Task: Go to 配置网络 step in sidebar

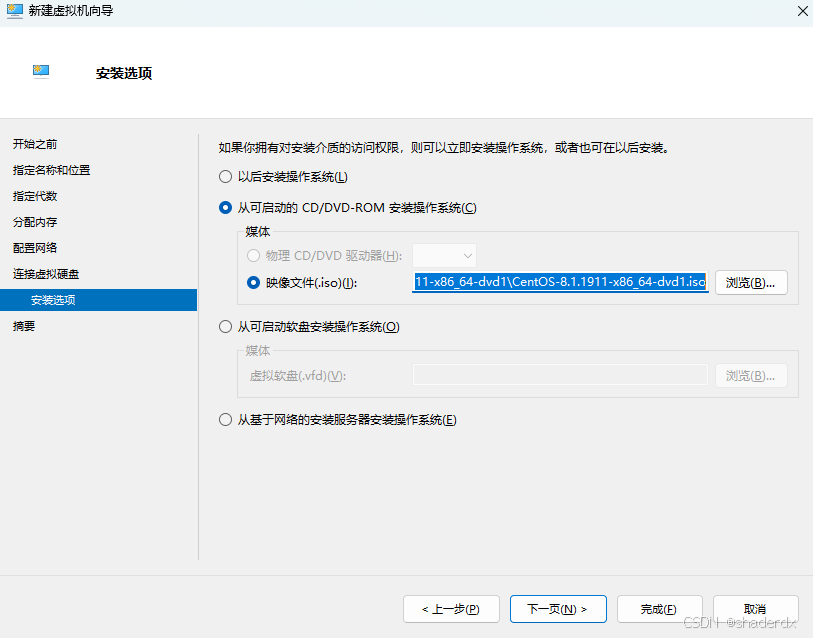Action: (x=35, y=248)
